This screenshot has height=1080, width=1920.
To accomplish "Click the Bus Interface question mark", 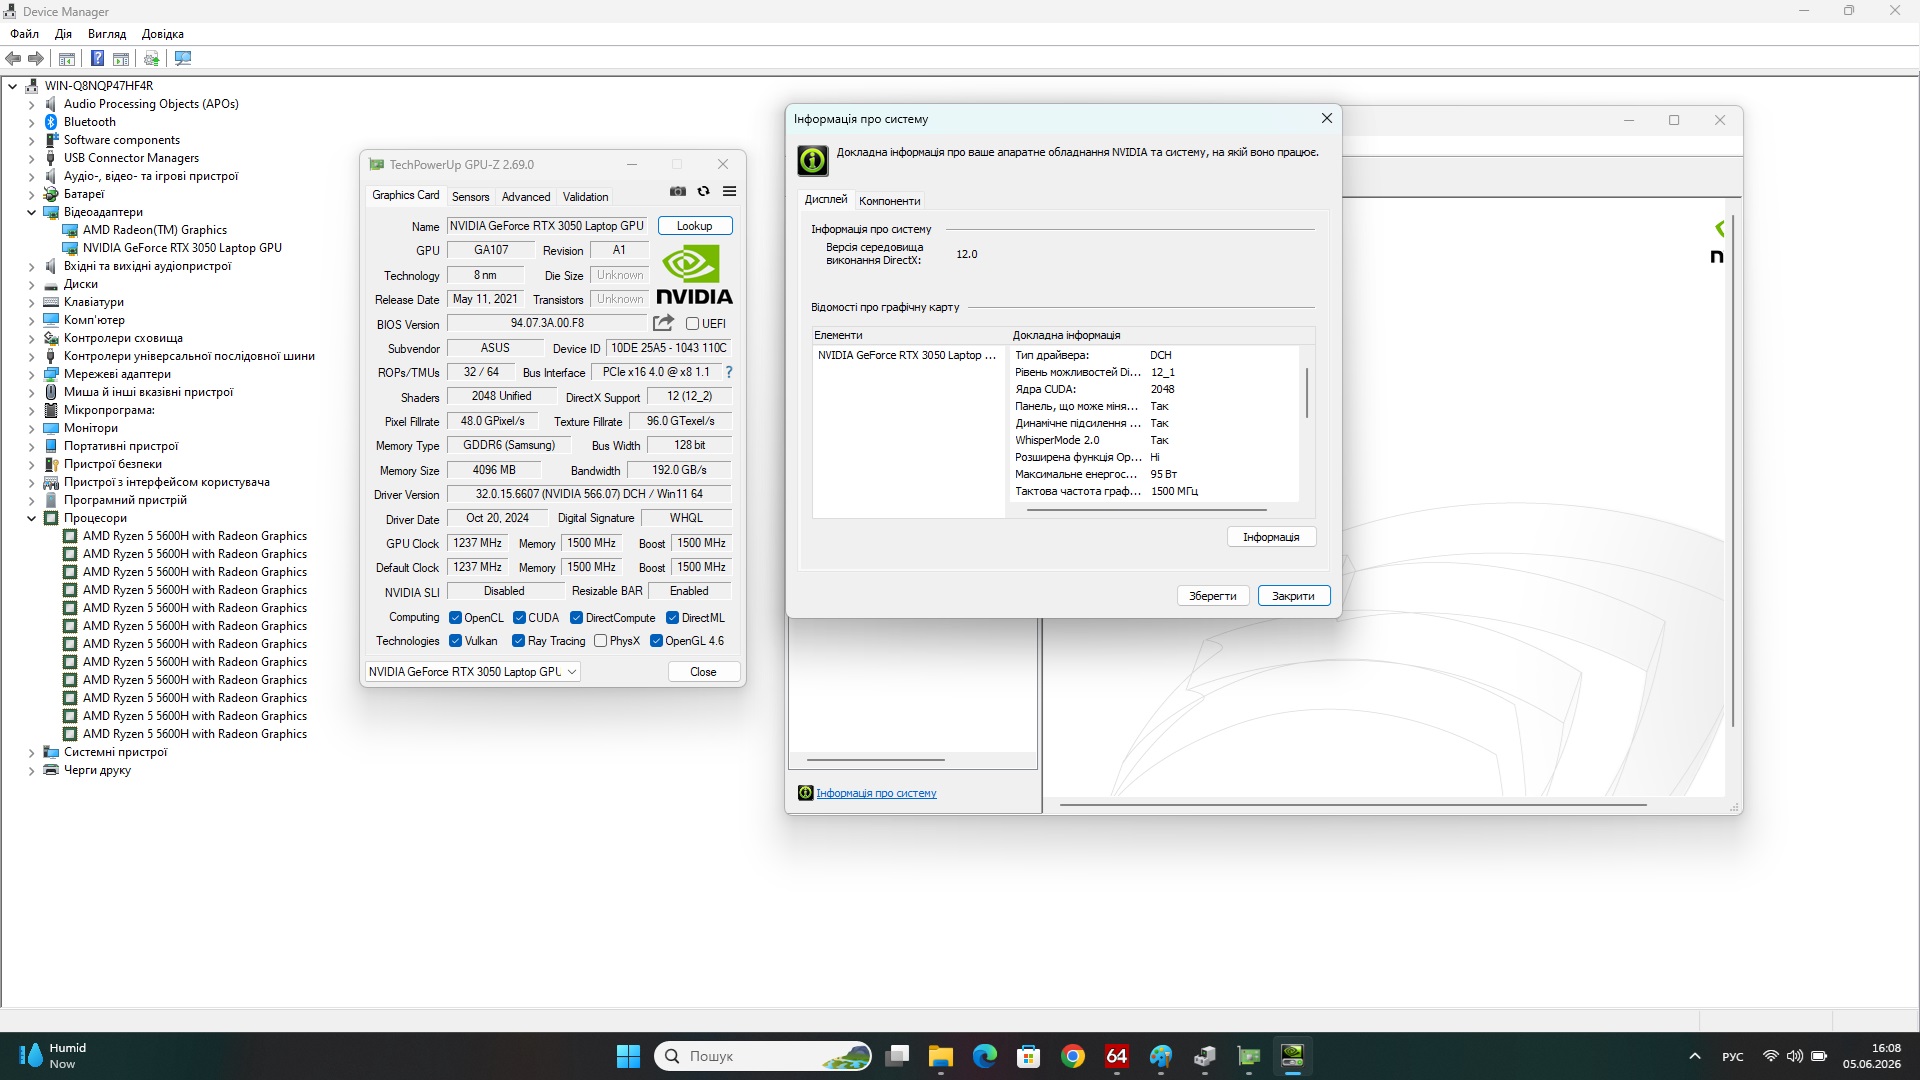I will click(729, 372).
